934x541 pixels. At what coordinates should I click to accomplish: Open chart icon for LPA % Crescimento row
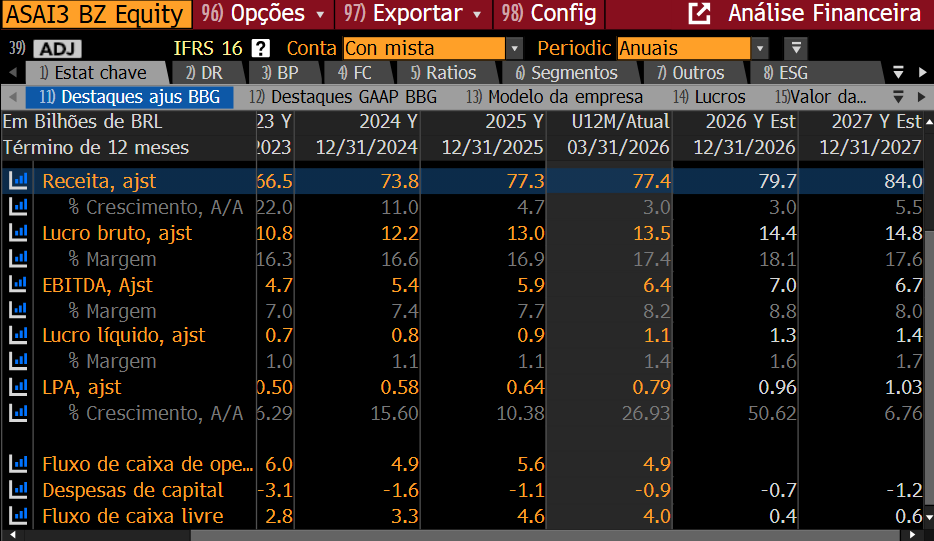coord(18,413)
